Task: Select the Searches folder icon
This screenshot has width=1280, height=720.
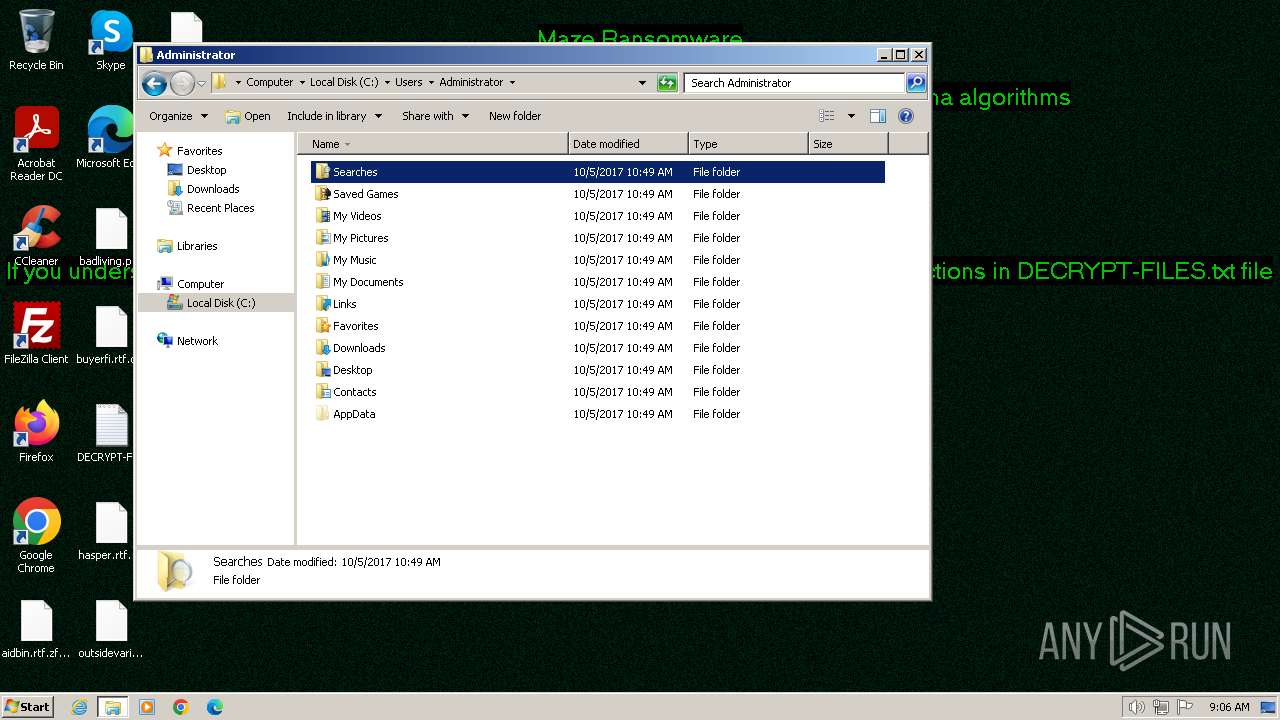Action: pos(322,172)
